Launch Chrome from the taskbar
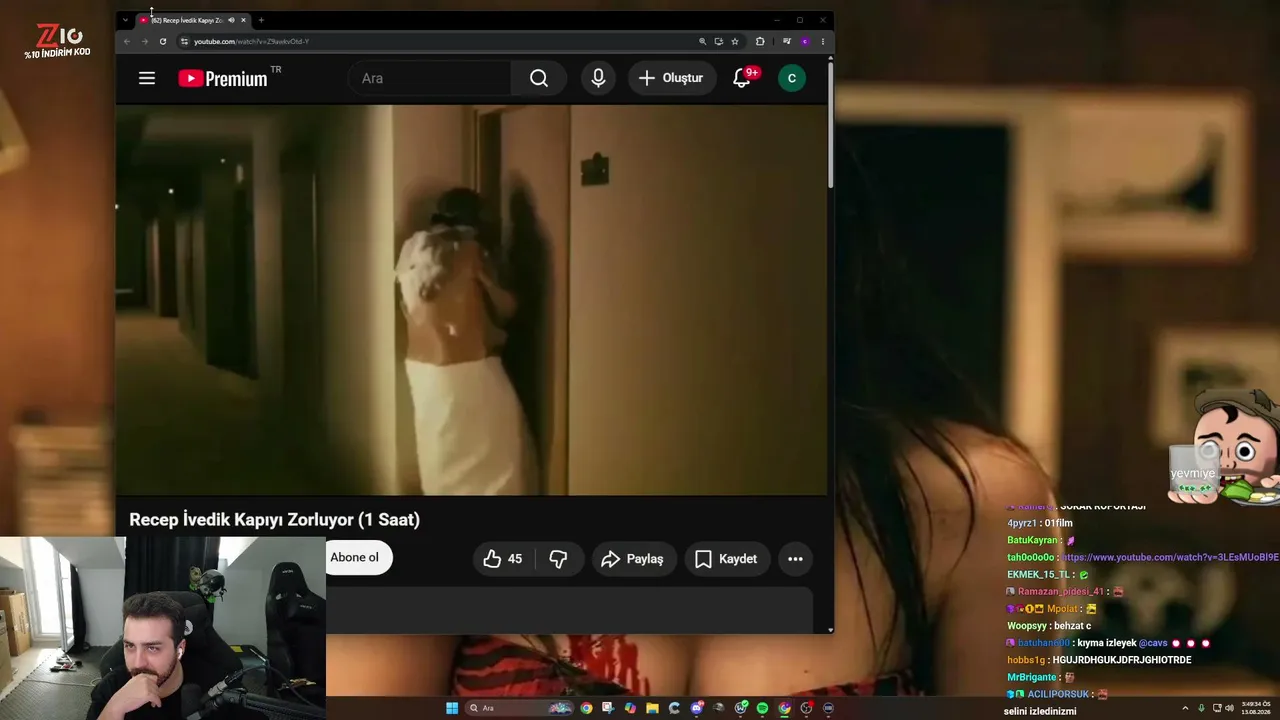 pyautogui.click(x=586, y=708)
